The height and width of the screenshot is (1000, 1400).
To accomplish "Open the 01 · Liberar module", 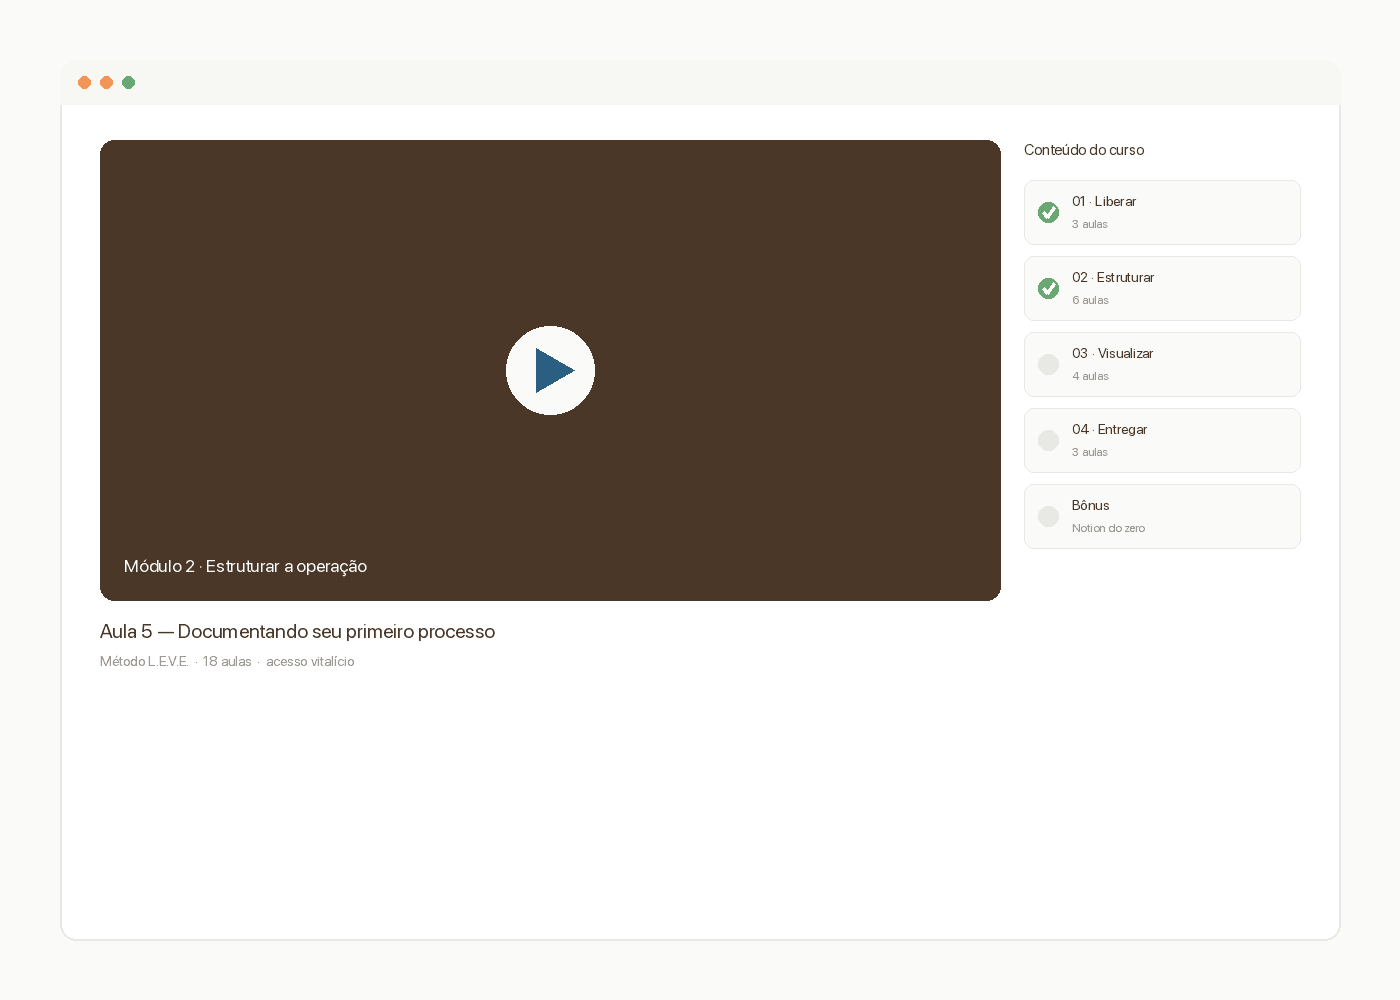I will tap(1162, 212).
